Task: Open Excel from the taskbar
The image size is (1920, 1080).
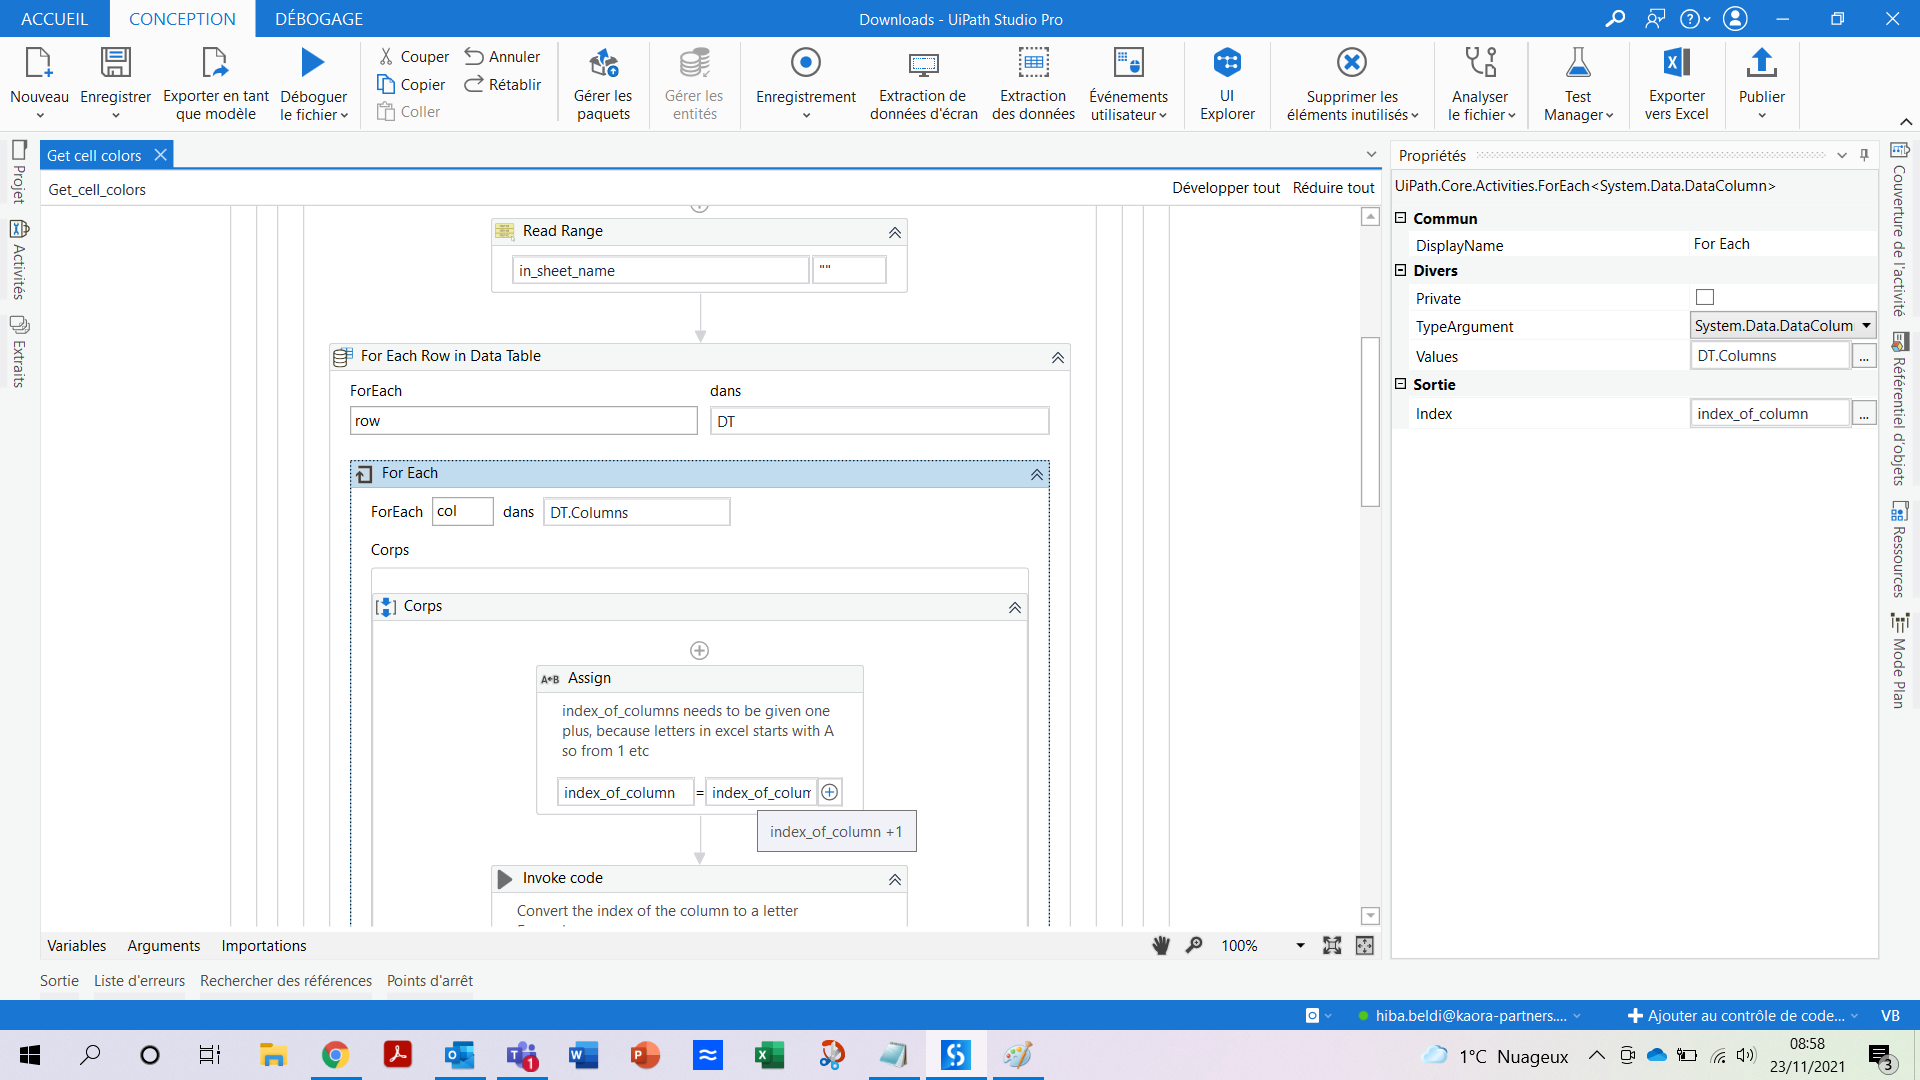Action: click(769, 1055)
